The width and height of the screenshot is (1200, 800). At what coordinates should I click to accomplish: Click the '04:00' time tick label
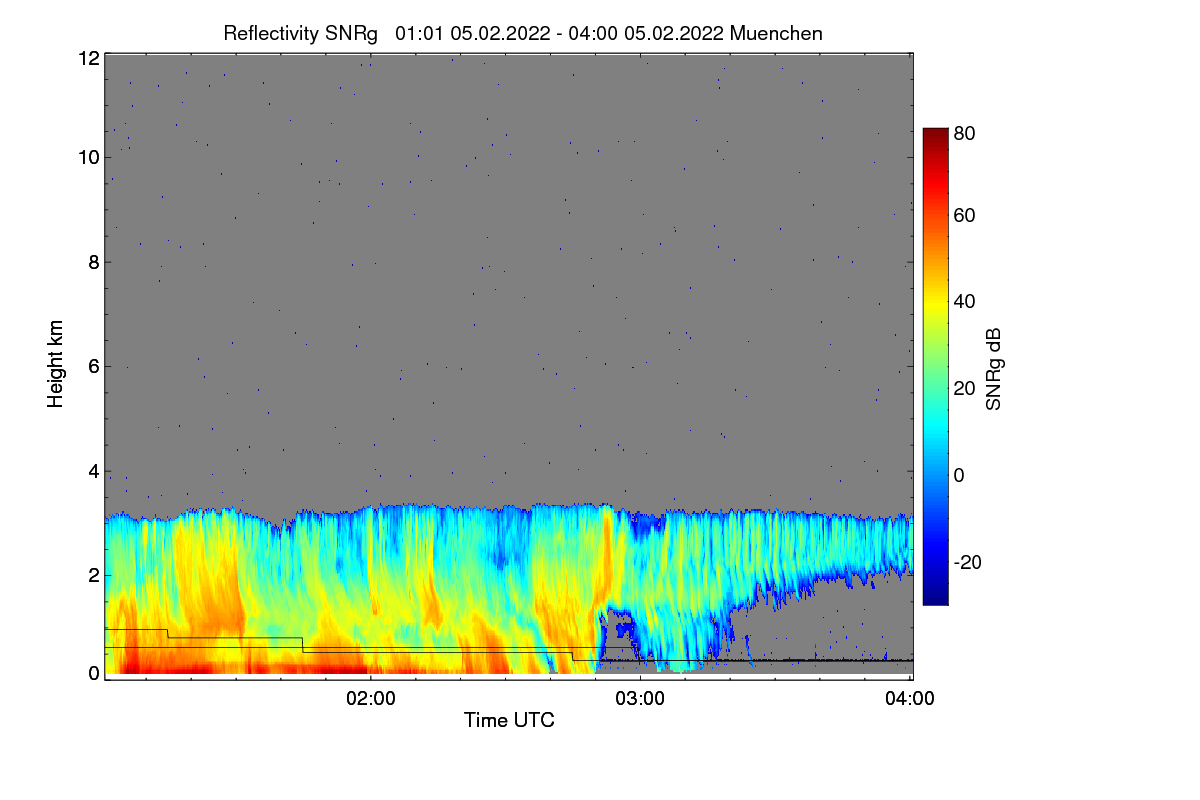[x=909, y=700]
